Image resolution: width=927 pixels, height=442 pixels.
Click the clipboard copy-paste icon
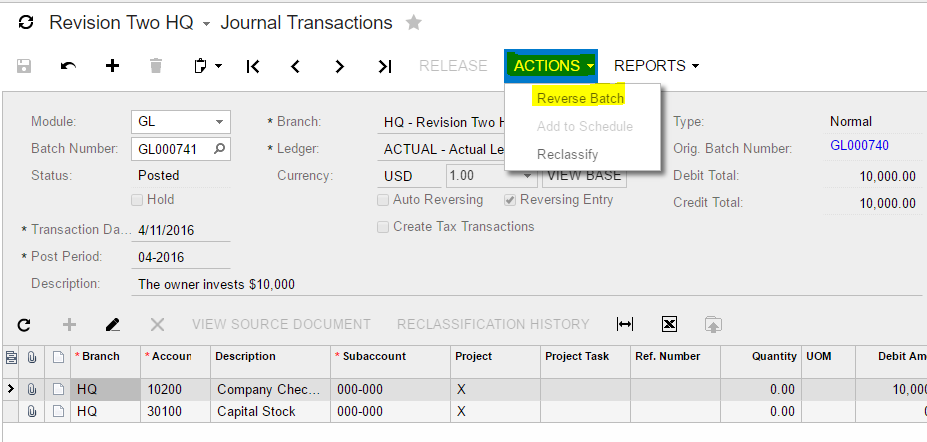201,66
